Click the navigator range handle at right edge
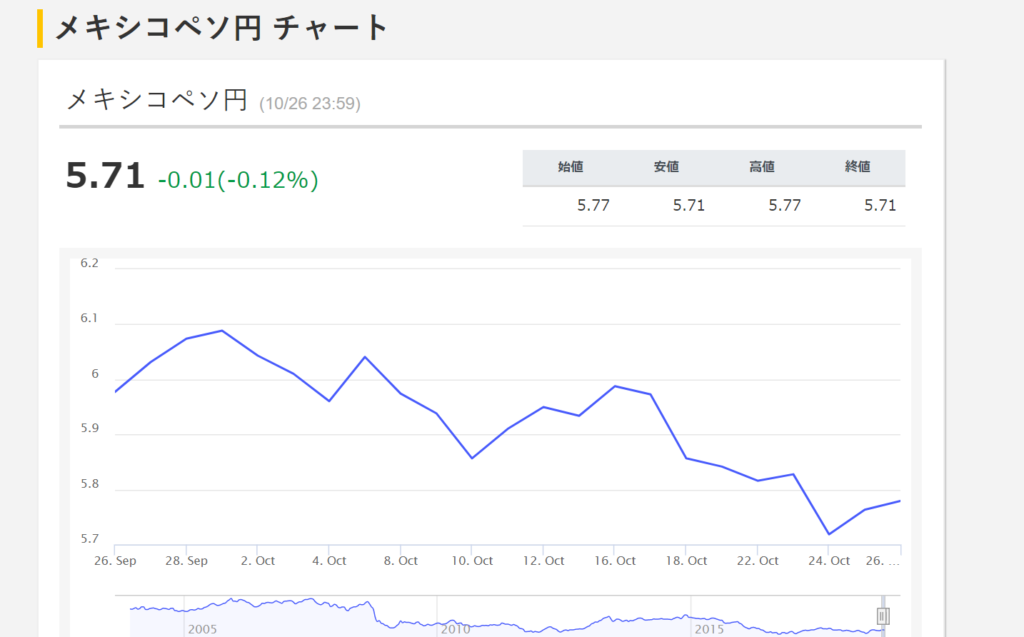The image size is (1024, 637). (883, 616)
